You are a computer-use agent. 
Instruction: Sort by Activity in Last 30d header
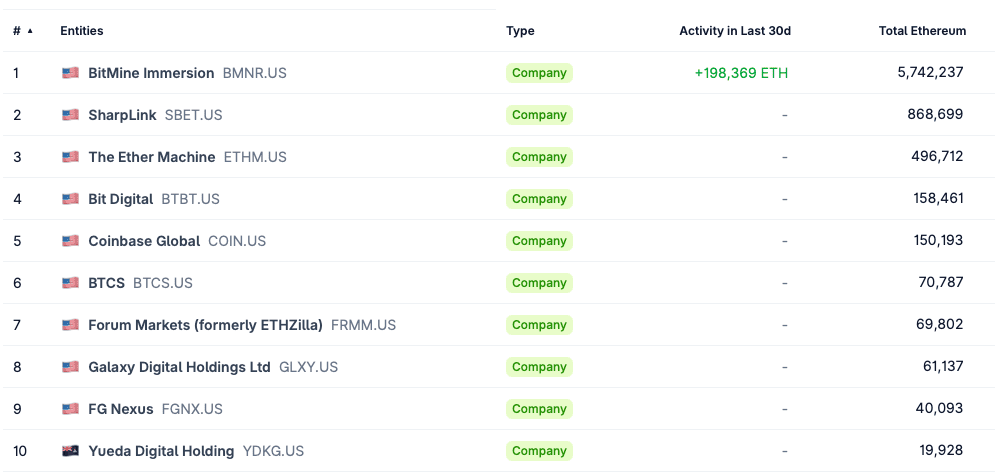click(735, 30)
